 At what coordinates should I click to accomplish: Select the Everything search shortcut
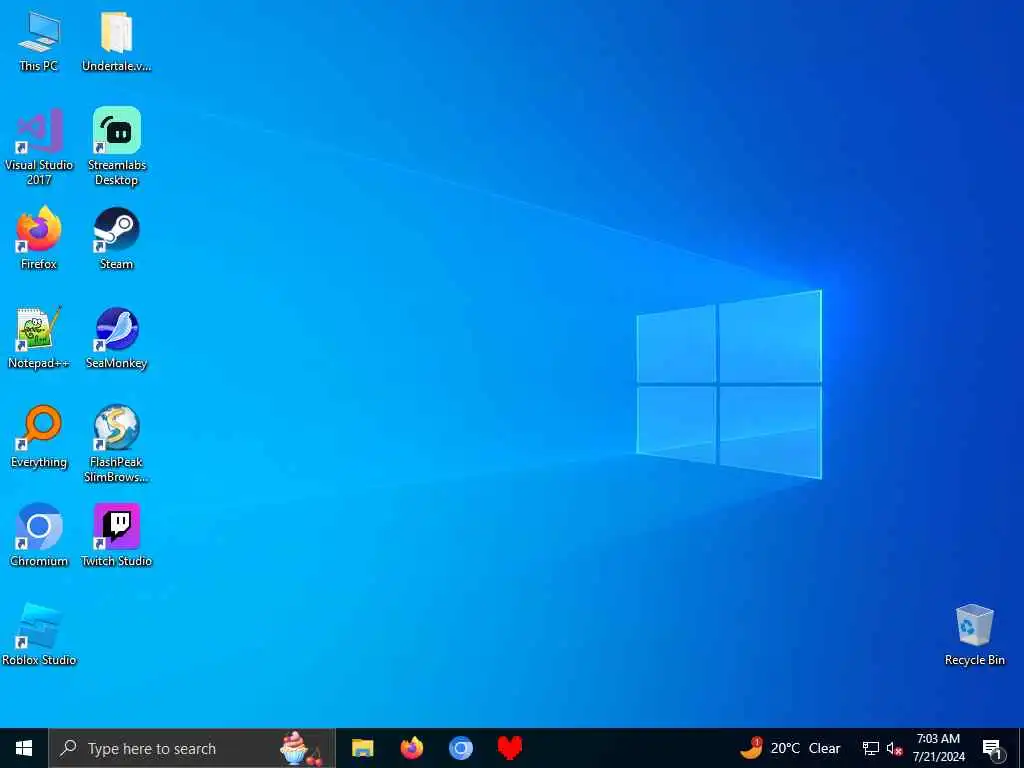[x=39, y=437]
